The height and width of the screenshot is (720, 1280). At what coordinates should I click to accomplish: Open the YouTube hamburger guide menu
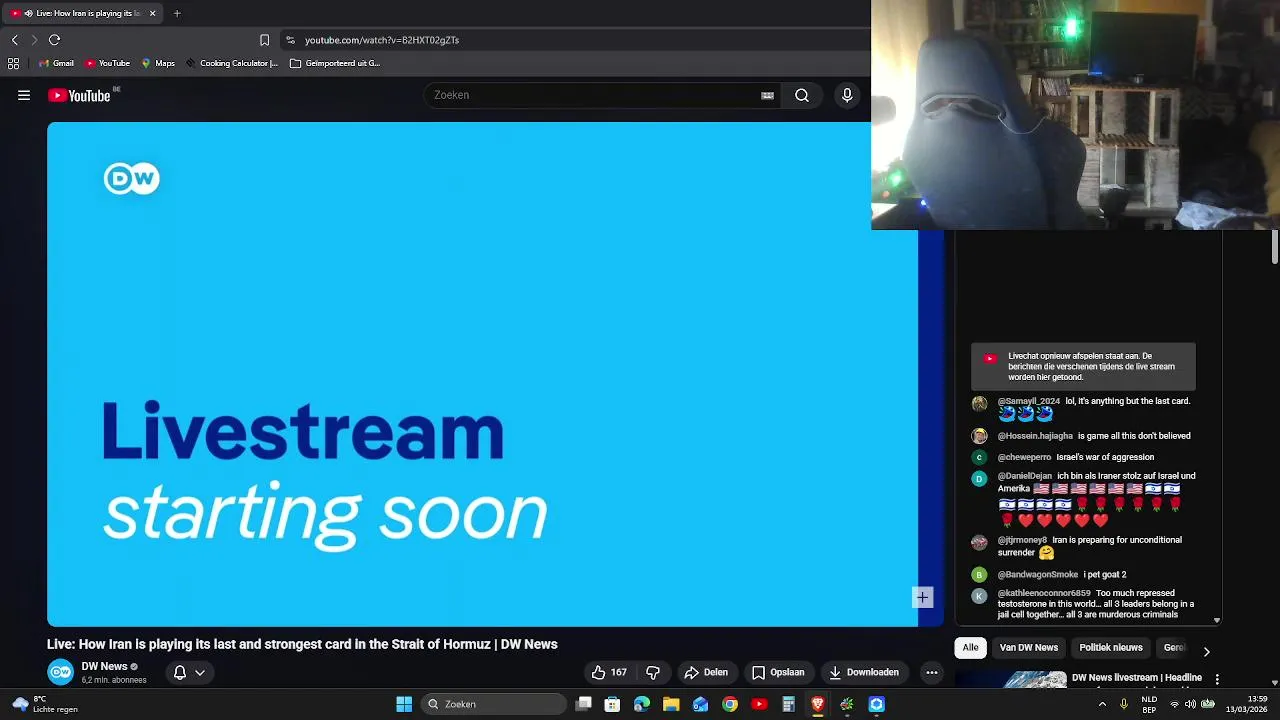24,95
